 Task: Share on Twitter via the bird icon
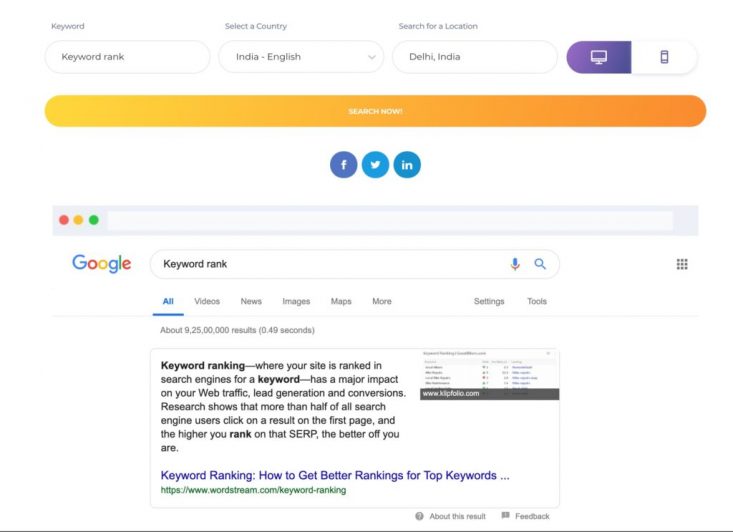[375, 165]
